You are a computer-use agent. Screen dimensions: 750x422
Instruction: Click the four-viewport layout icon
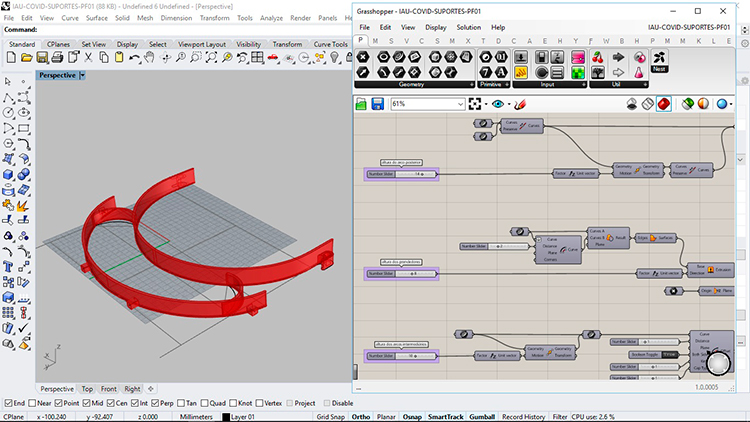(257, 58)
